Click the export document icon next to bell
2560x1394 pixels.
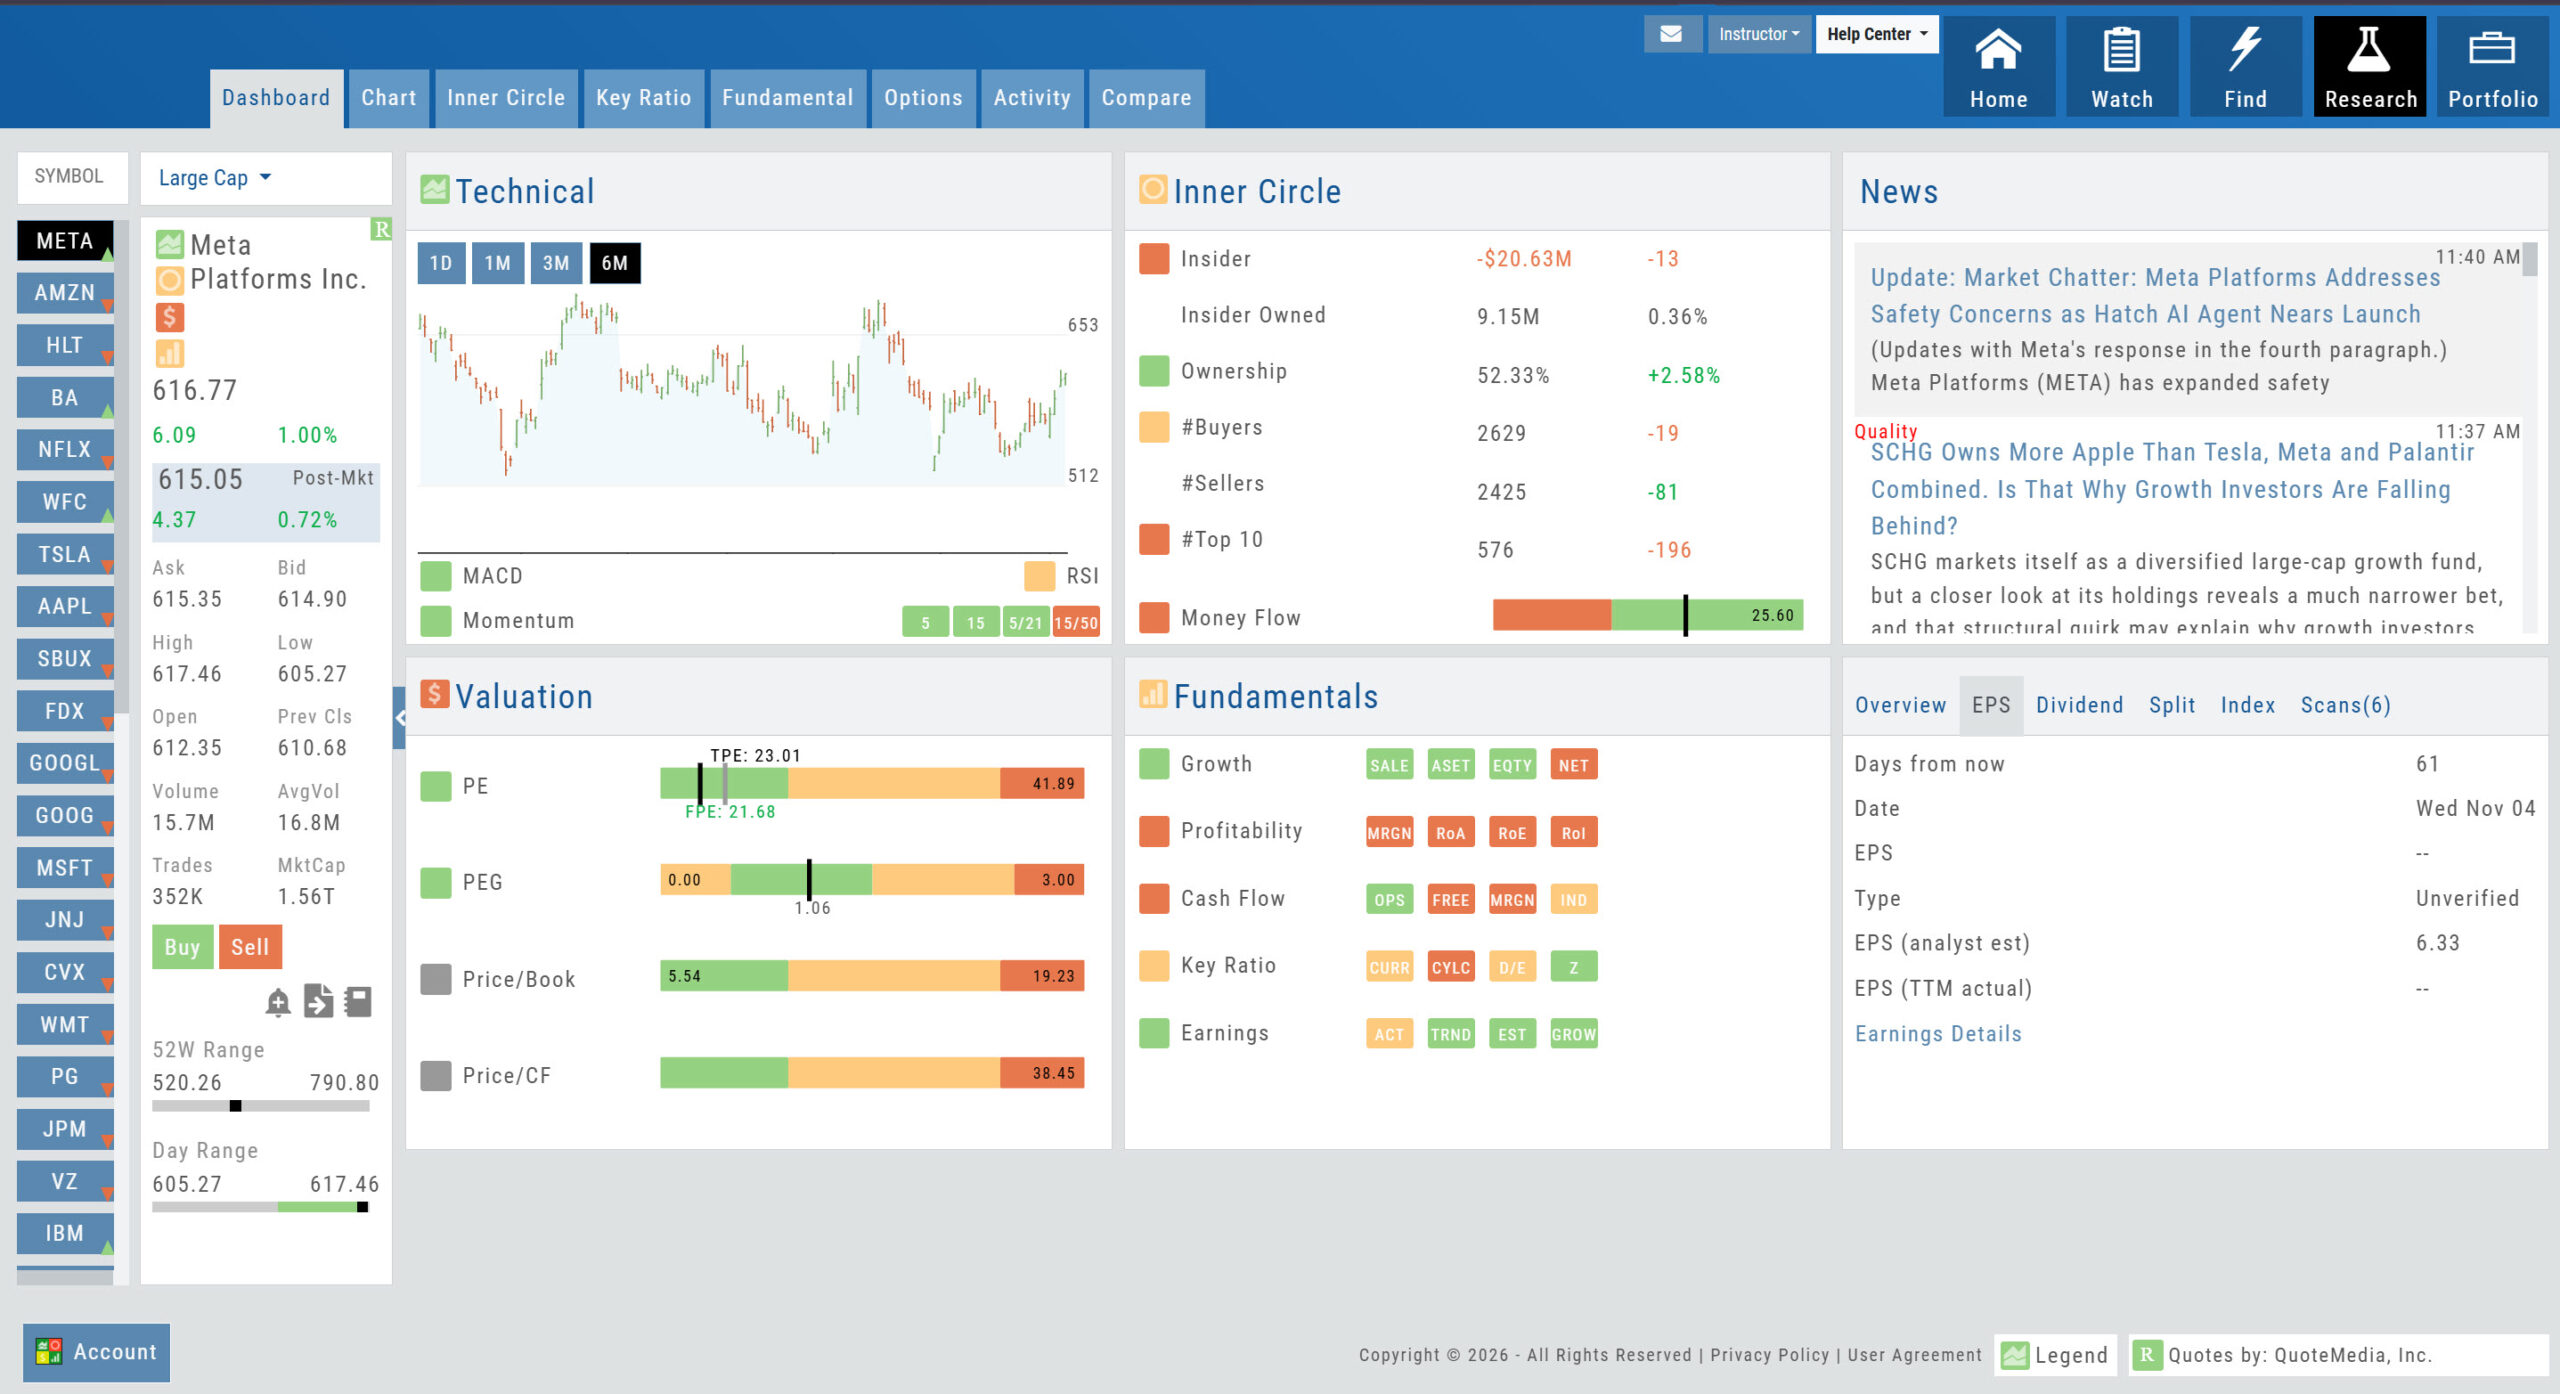tap(318, 1001)
